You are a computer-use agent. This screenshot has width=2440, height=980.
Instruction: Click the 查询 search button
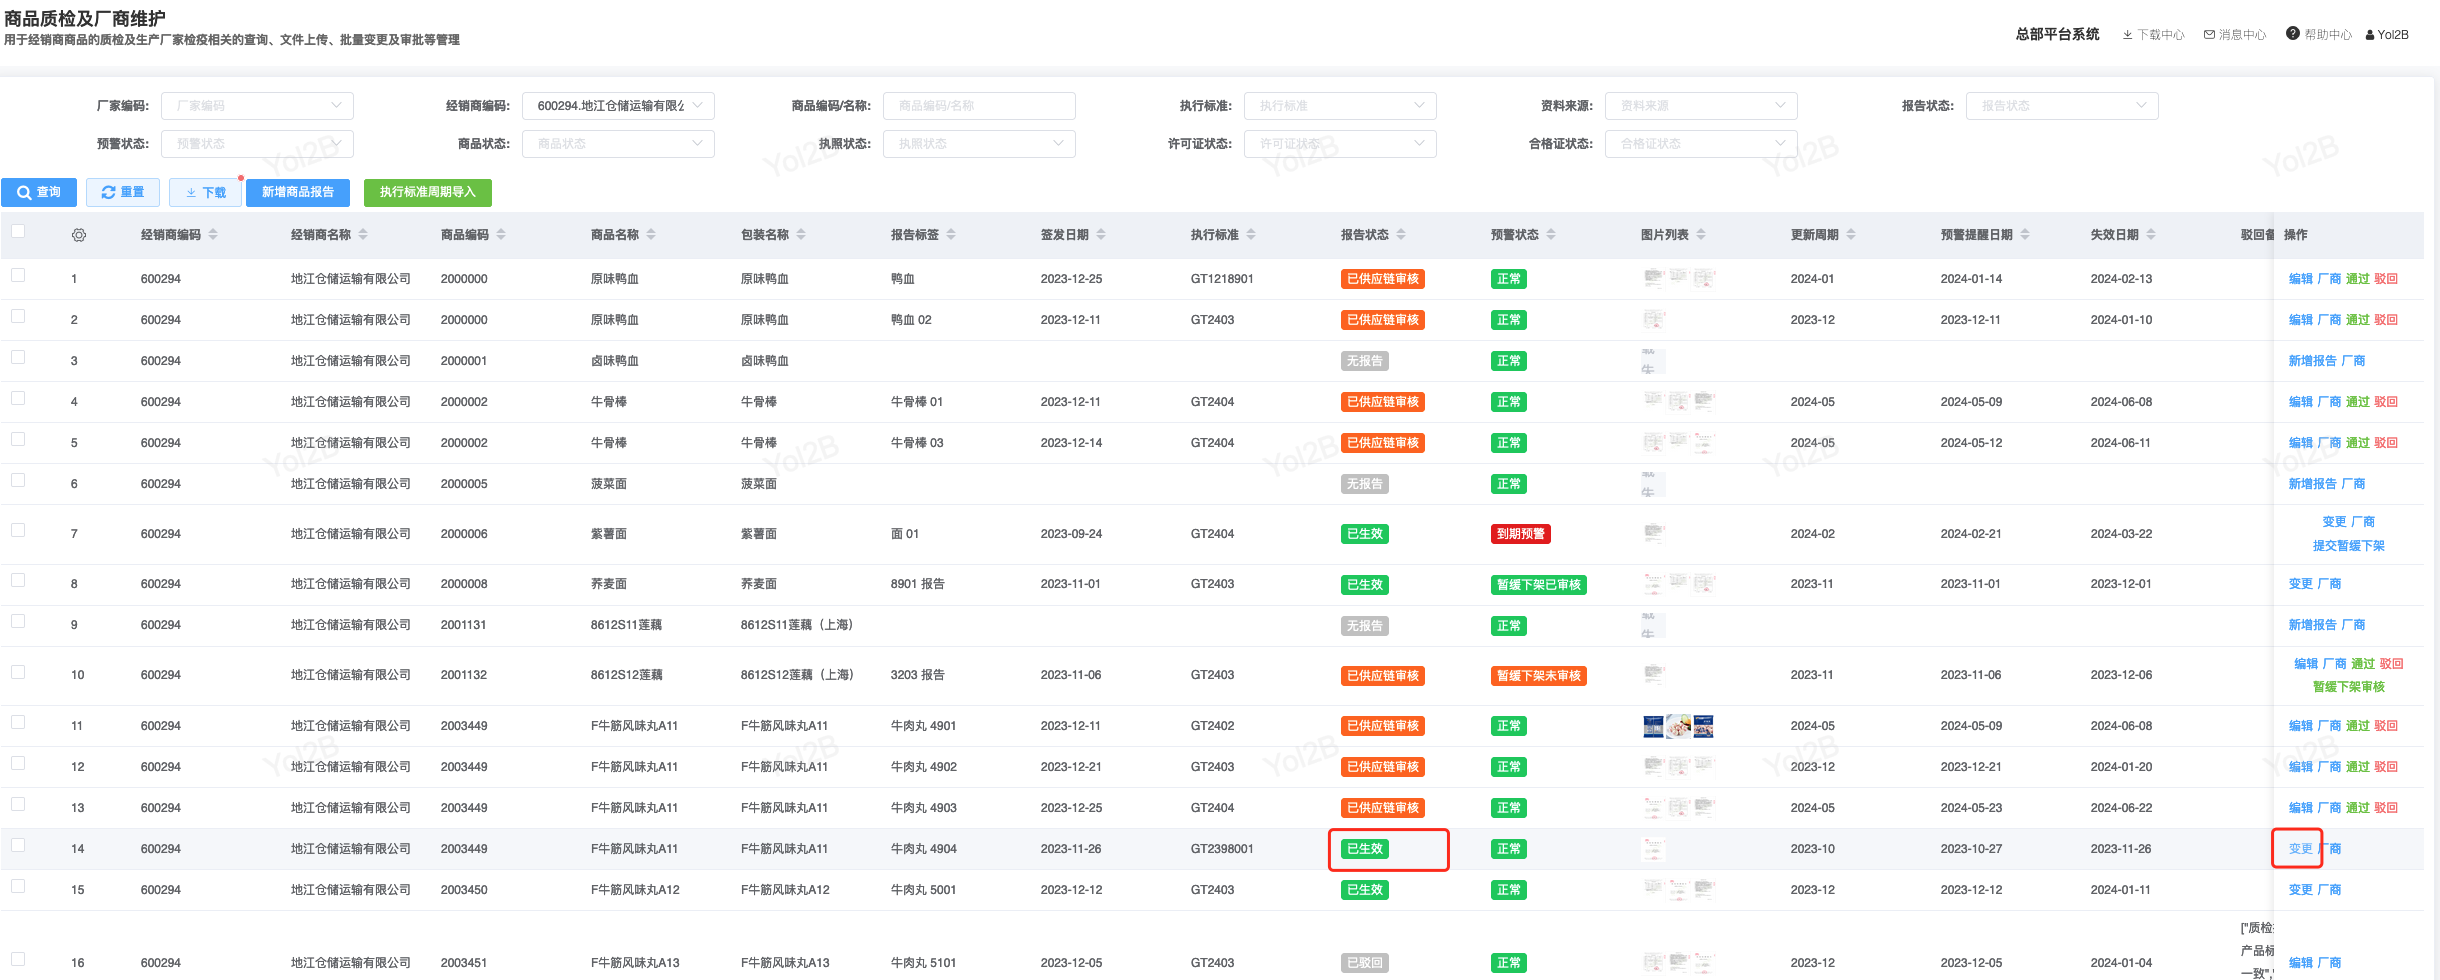coord(39,192)
